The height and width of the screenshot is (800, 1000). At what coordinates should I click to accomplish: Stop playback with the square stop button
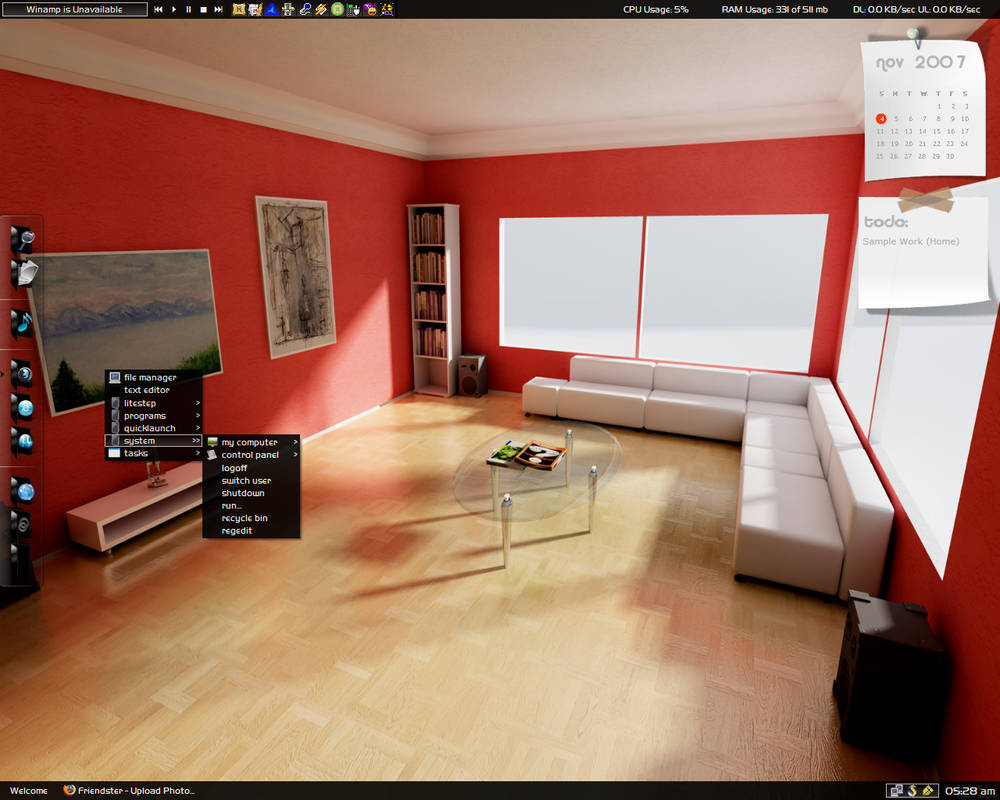(x=203, y=10)
